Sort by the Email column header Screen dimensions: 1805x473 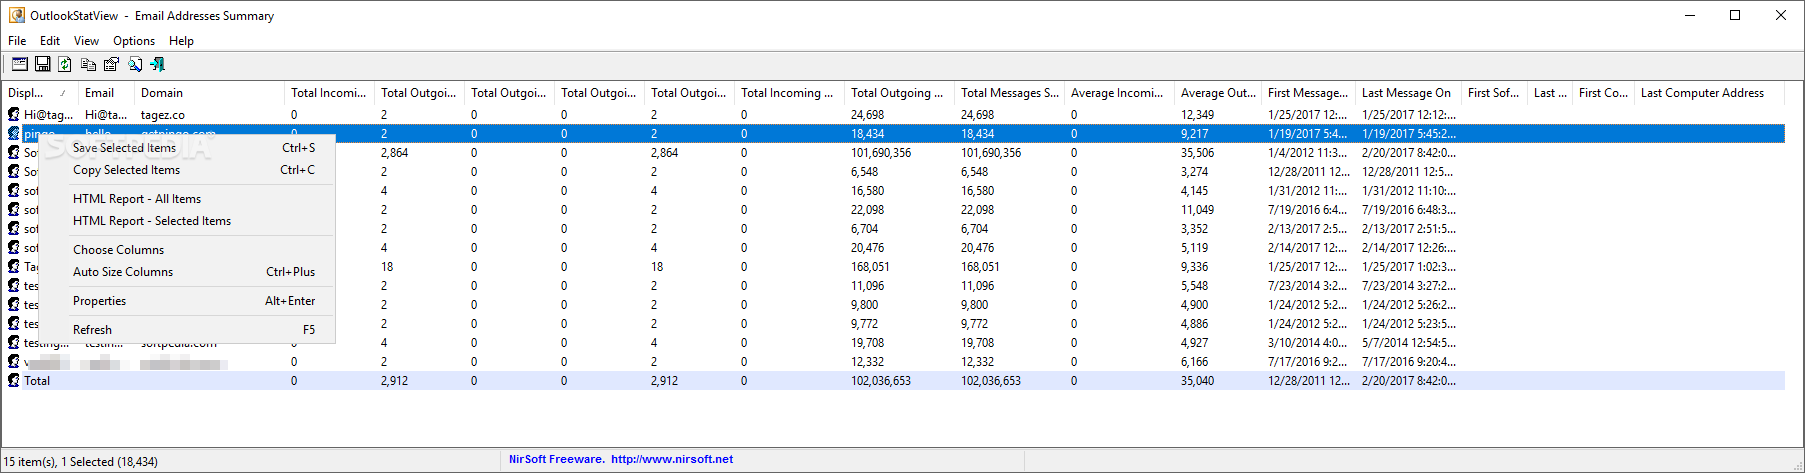click(107, 93)
